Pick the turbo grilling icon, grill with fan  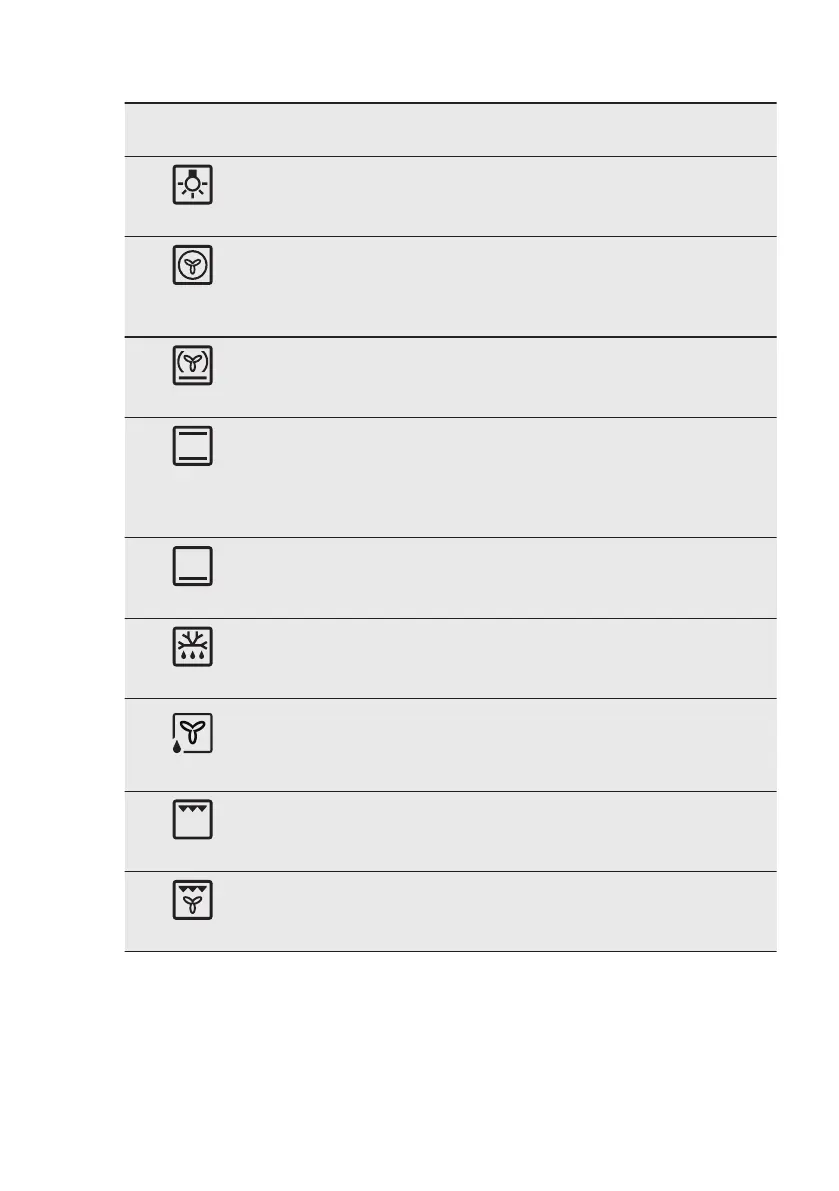pyautogui.click(x=193, y=901)
